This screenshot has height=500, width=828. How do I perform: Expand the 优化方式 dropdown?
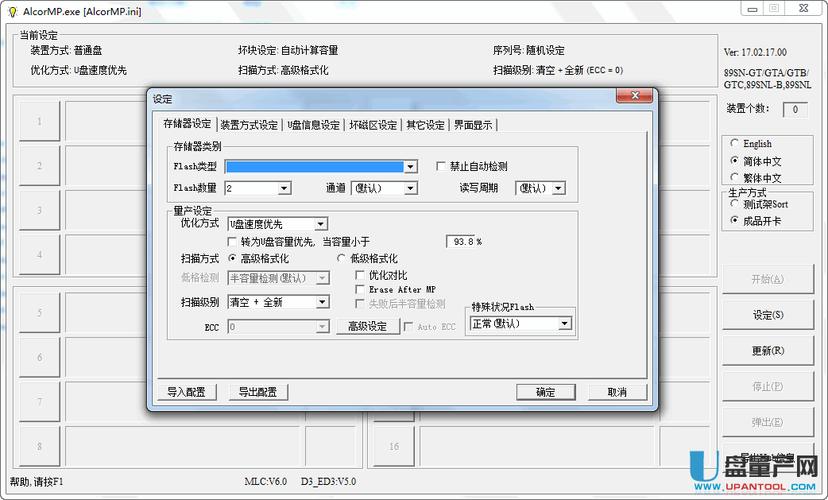321,224
